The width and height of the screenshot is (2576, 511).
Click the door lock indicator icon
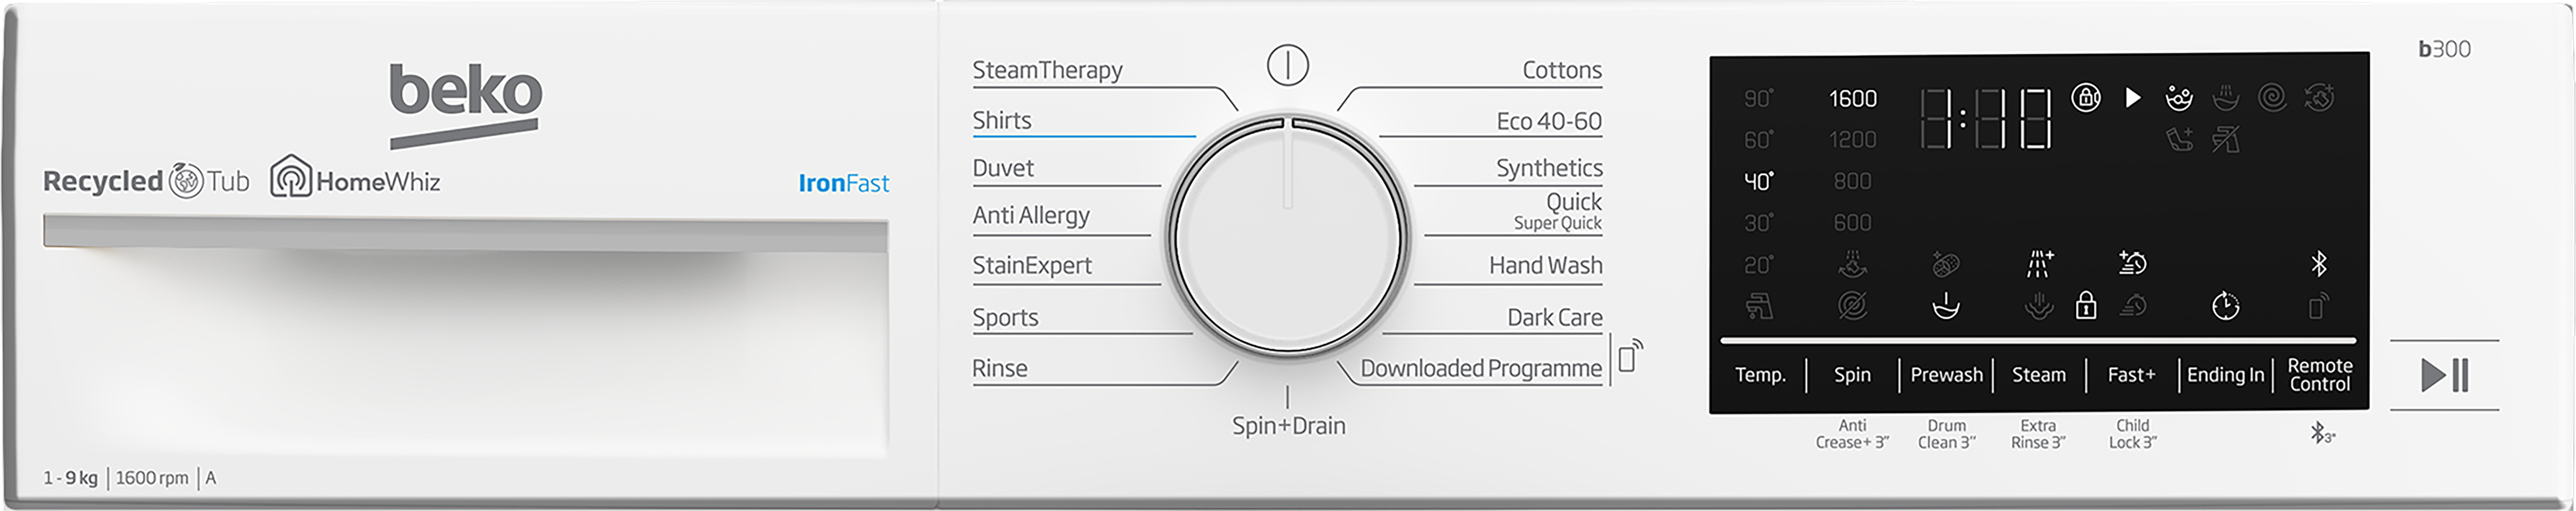point(2085,98)
